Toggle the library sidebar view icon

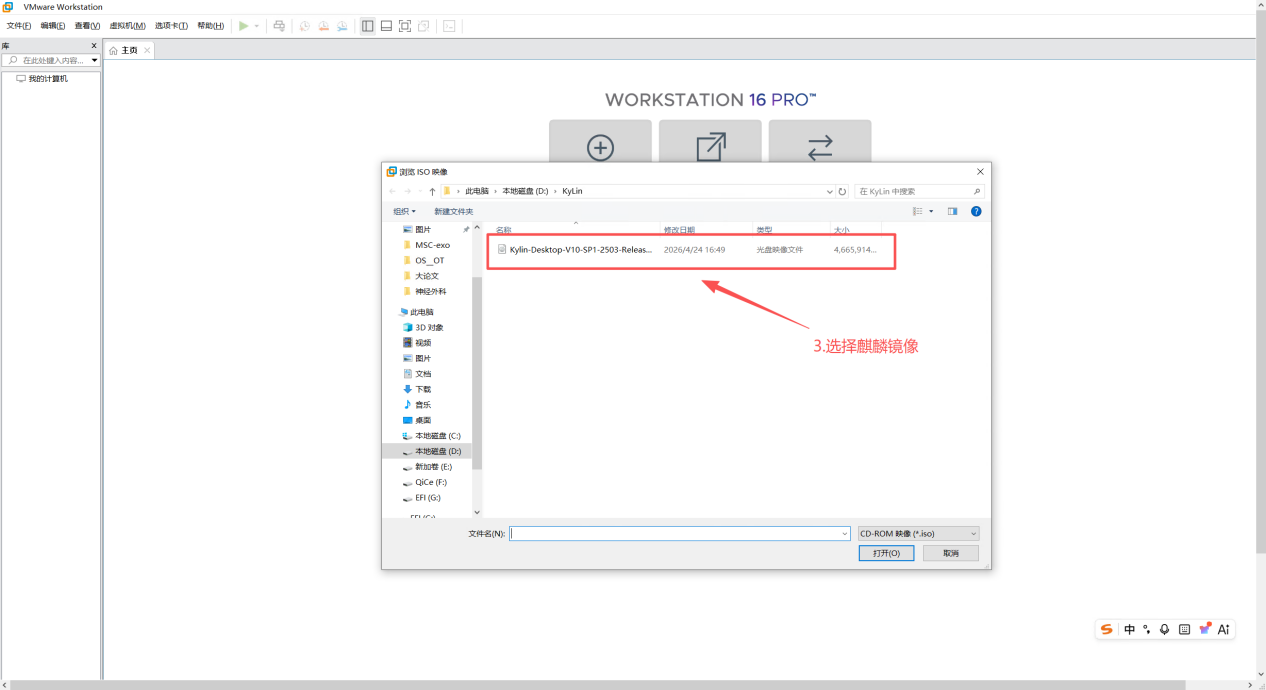pos(367,26)
